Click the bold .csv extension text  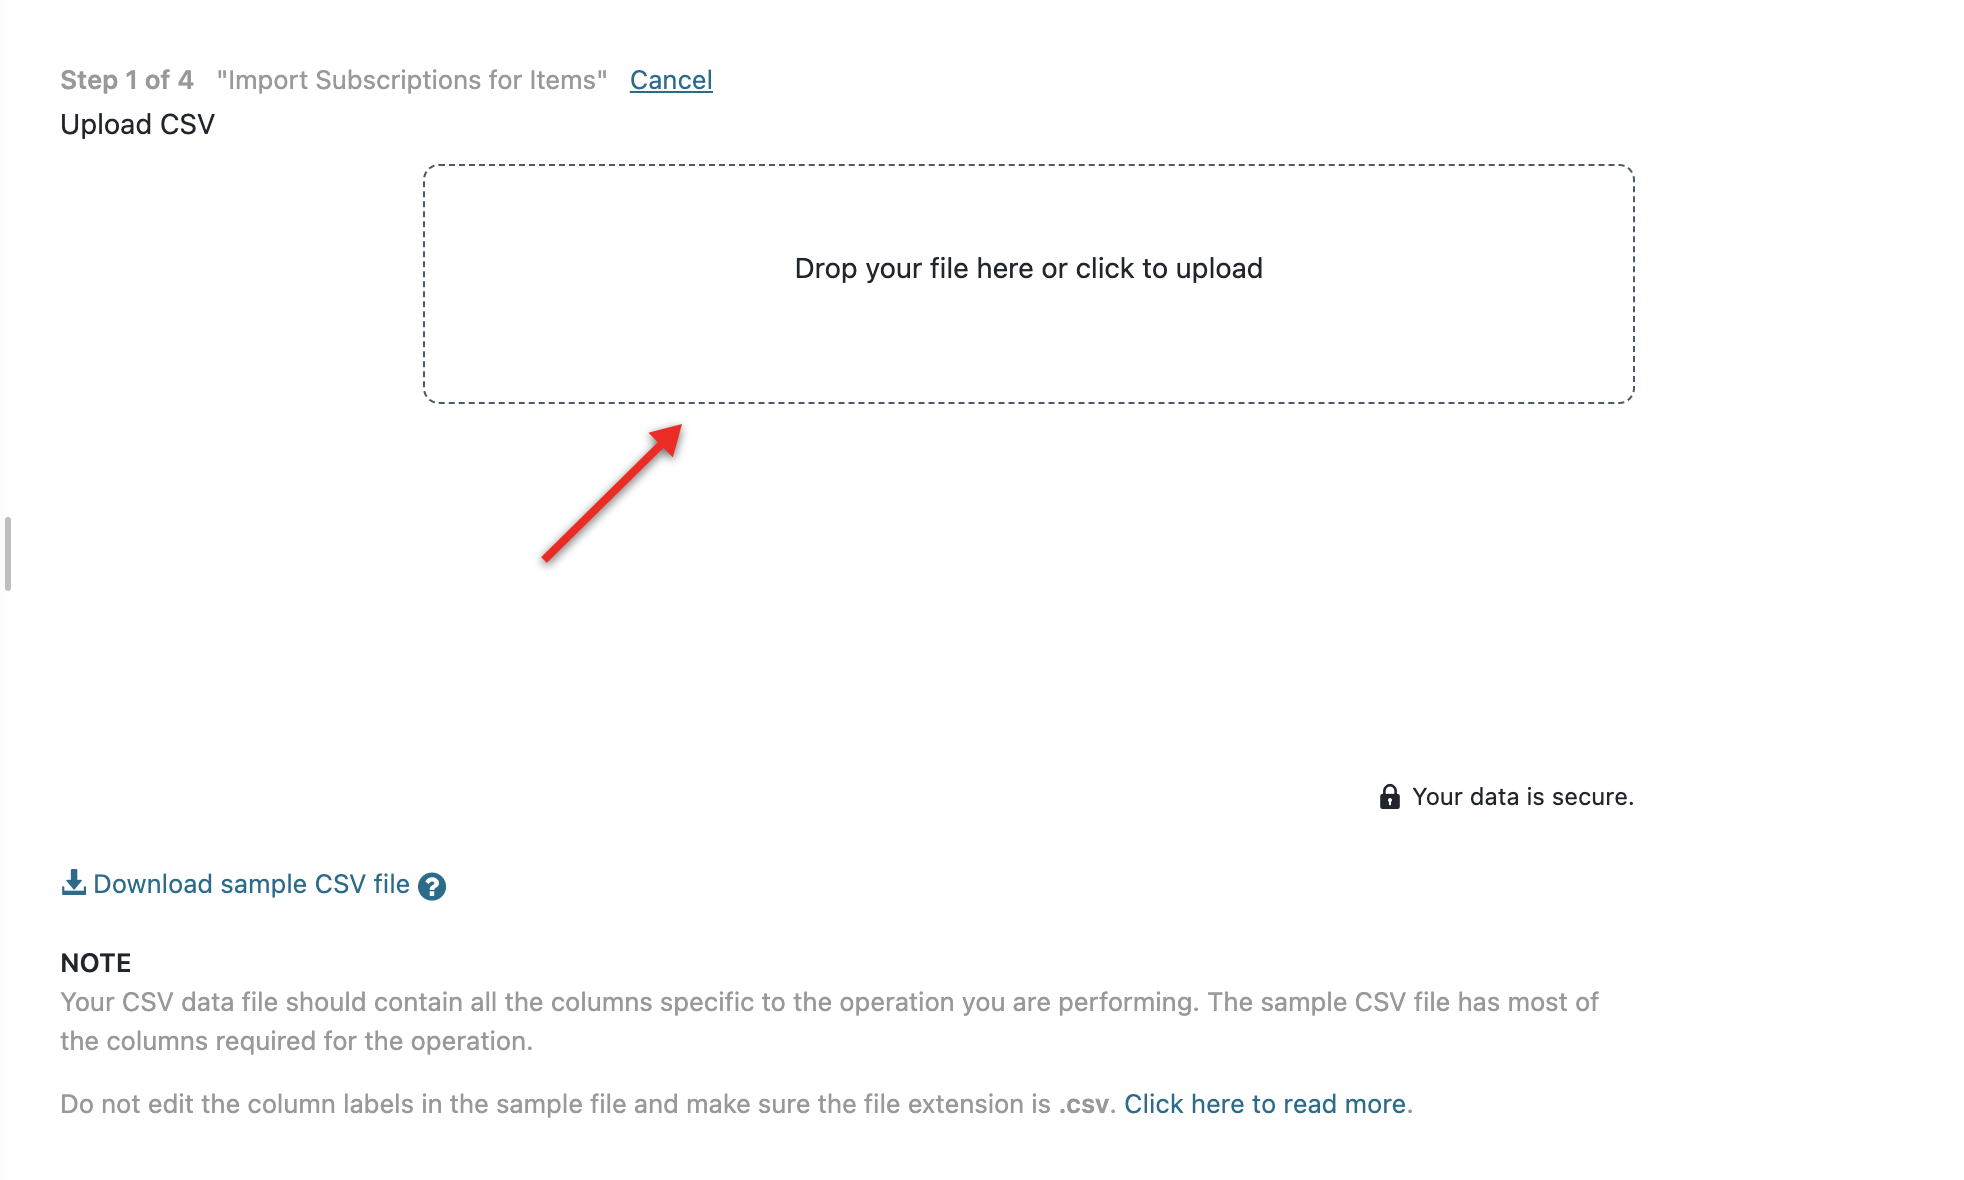[1083, 1104]
